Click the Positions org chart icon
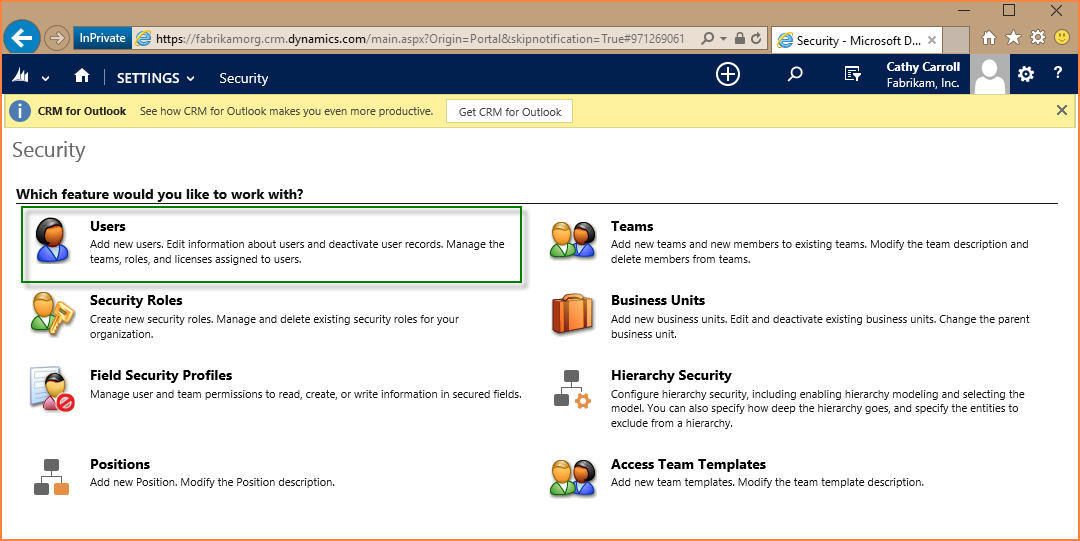 click(x=52, y=477)
